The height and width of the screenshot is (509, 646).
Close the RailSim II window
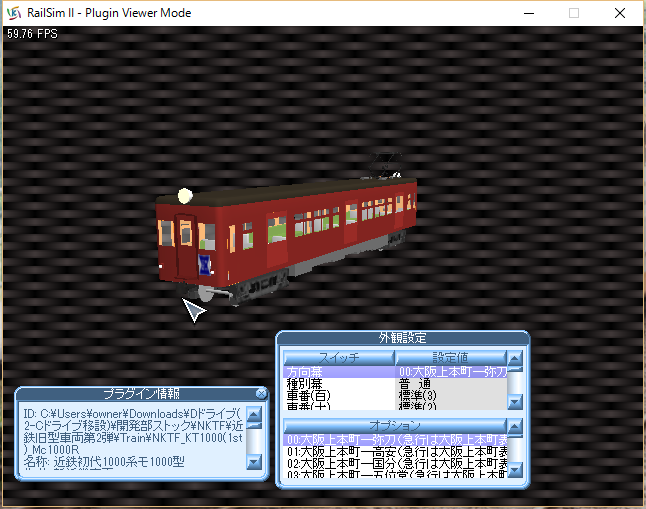pyautogui.click(x=620, y=13)
